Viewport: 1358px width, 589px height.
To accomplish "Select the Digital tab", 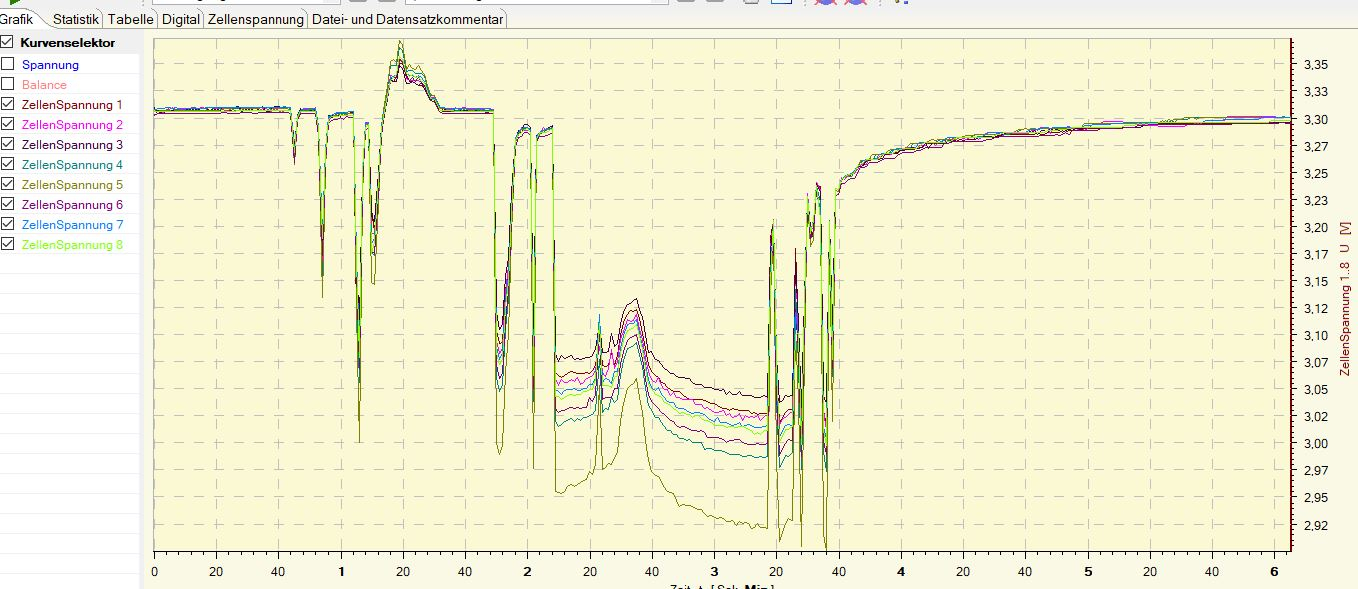I will tap(180, 19).
